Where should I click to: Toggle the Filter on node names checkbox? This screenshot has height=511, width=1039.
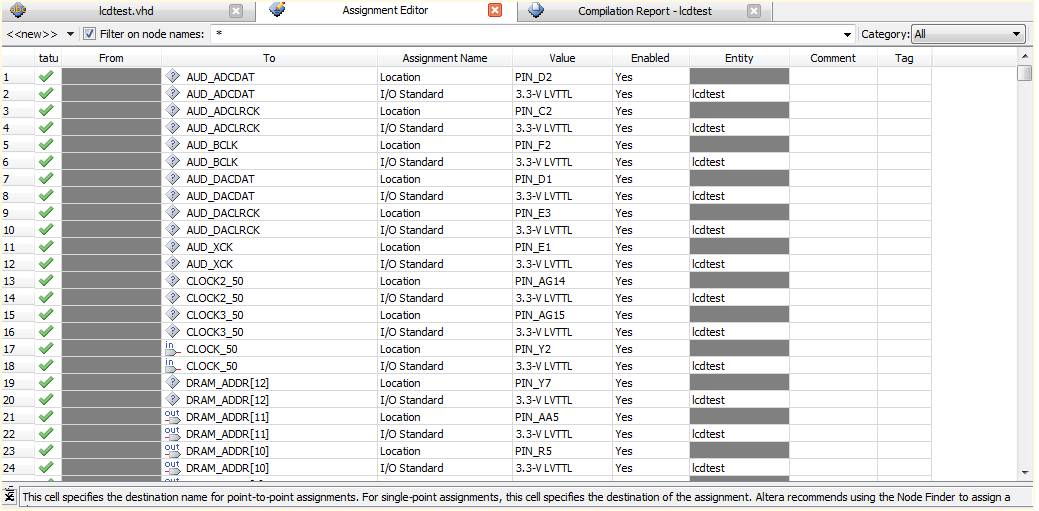89,34
